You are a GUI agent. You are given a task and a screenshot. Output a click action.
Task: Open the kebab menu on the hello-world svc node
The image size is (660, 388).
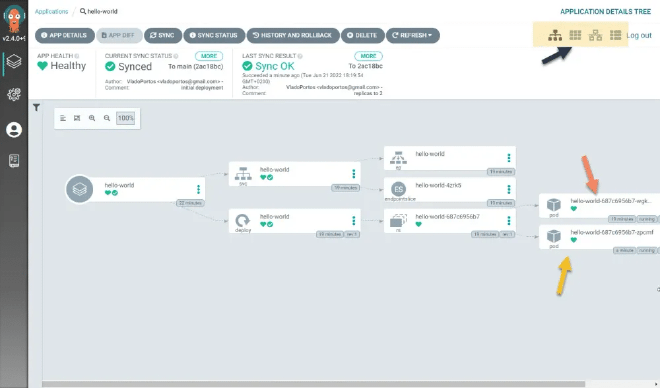click(354, 173)
